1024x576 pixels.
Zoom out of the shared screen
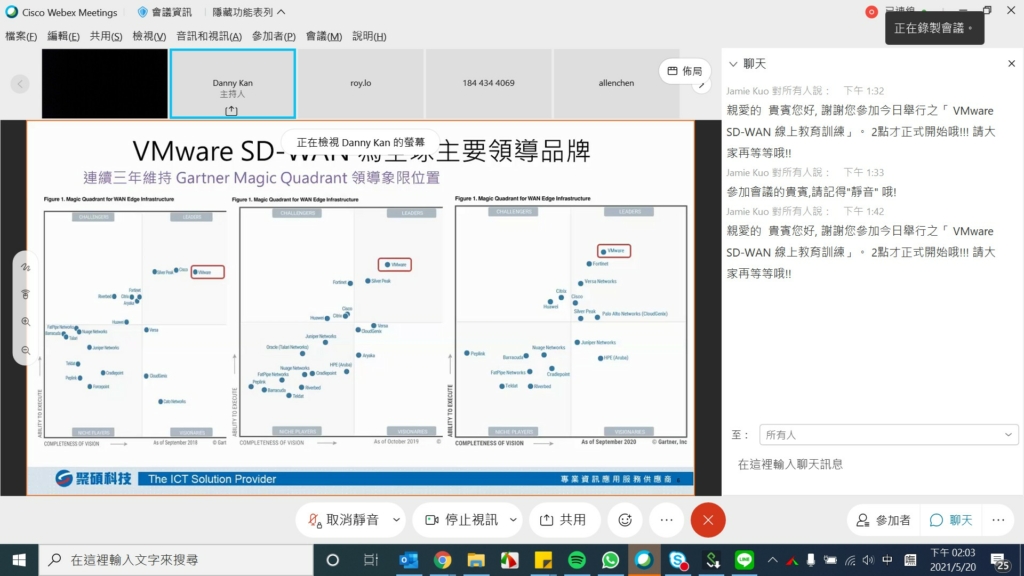pyautogui.click(x=25, y=351)
